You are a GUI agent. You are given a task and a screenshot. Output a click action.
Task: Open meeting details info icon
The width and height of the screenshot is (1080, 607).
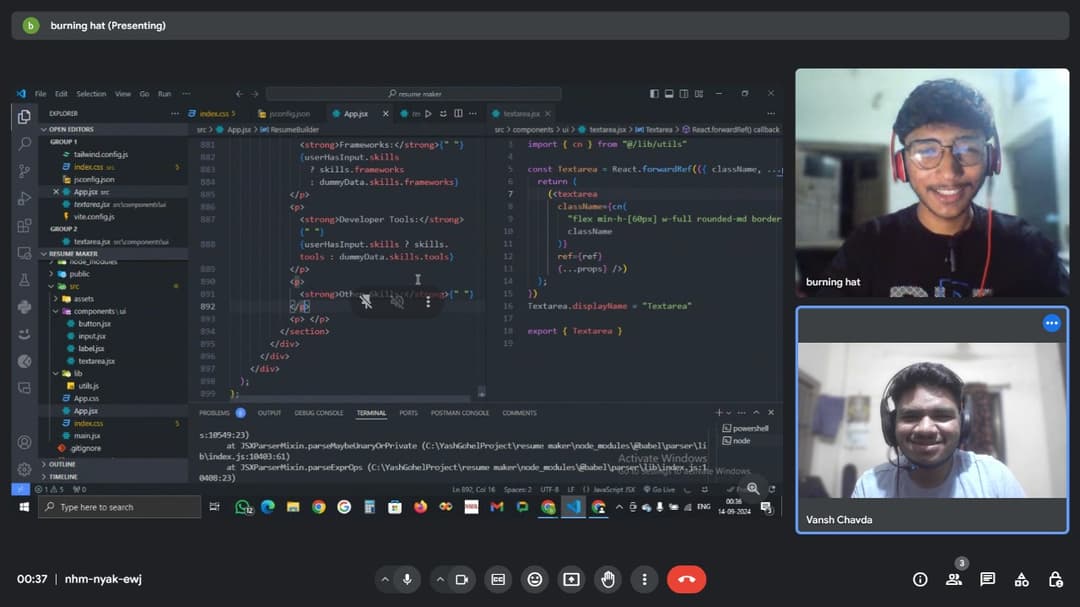[920, 579]
